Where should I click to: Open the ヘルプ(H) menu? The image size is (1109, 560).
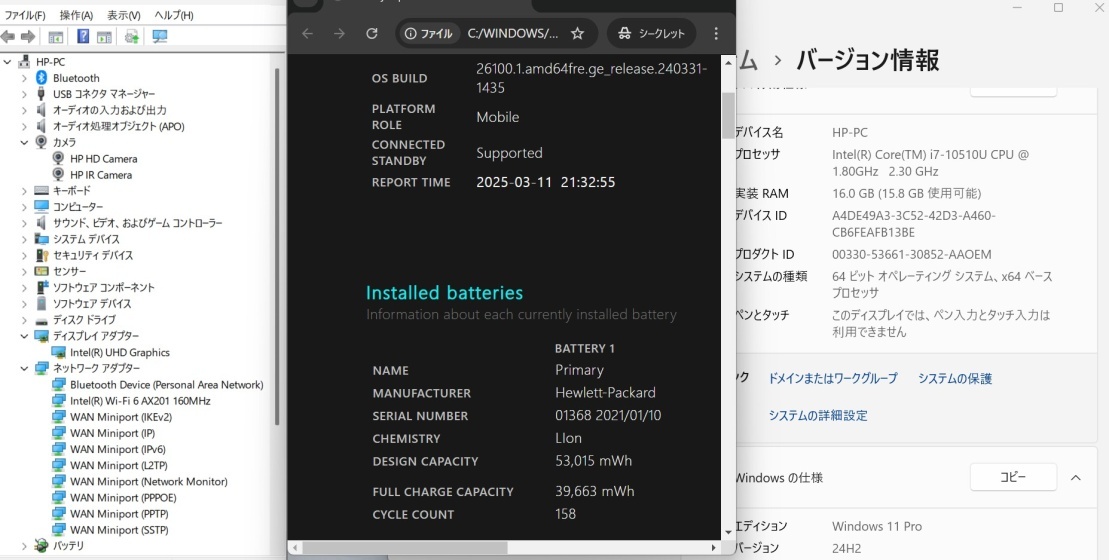click(x=174, y=15)
